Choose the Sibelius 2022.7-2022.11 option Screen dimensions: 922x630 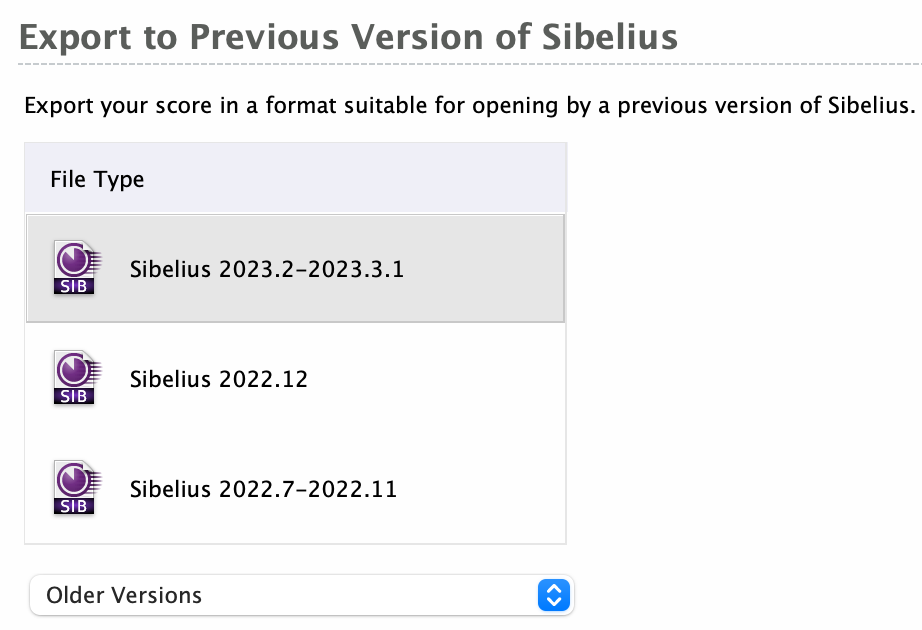click(262, 488)
